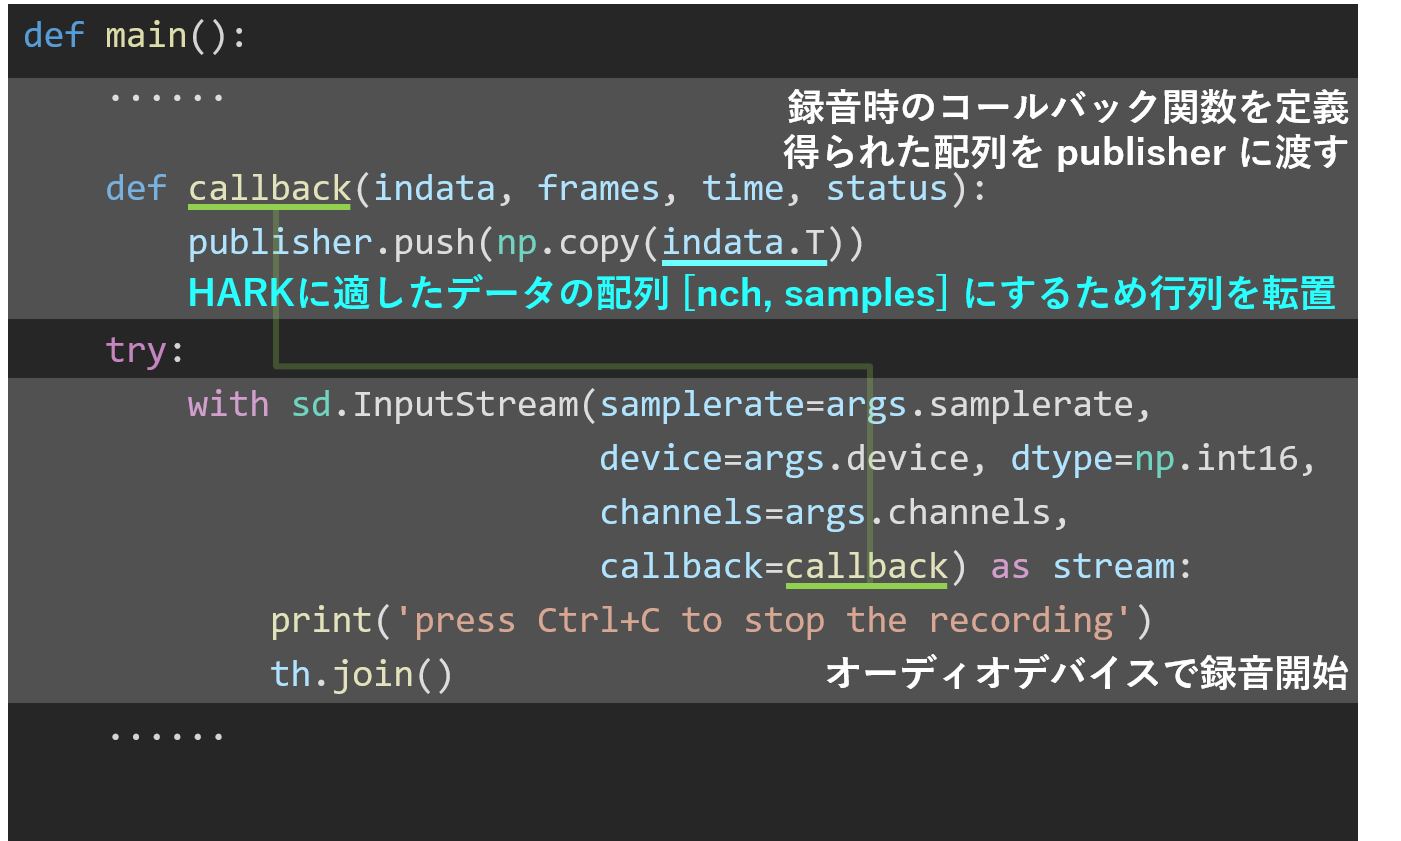Click the underlined callback function definition
The width and height of the screenshot is (1401, 841).
point(269,188)
